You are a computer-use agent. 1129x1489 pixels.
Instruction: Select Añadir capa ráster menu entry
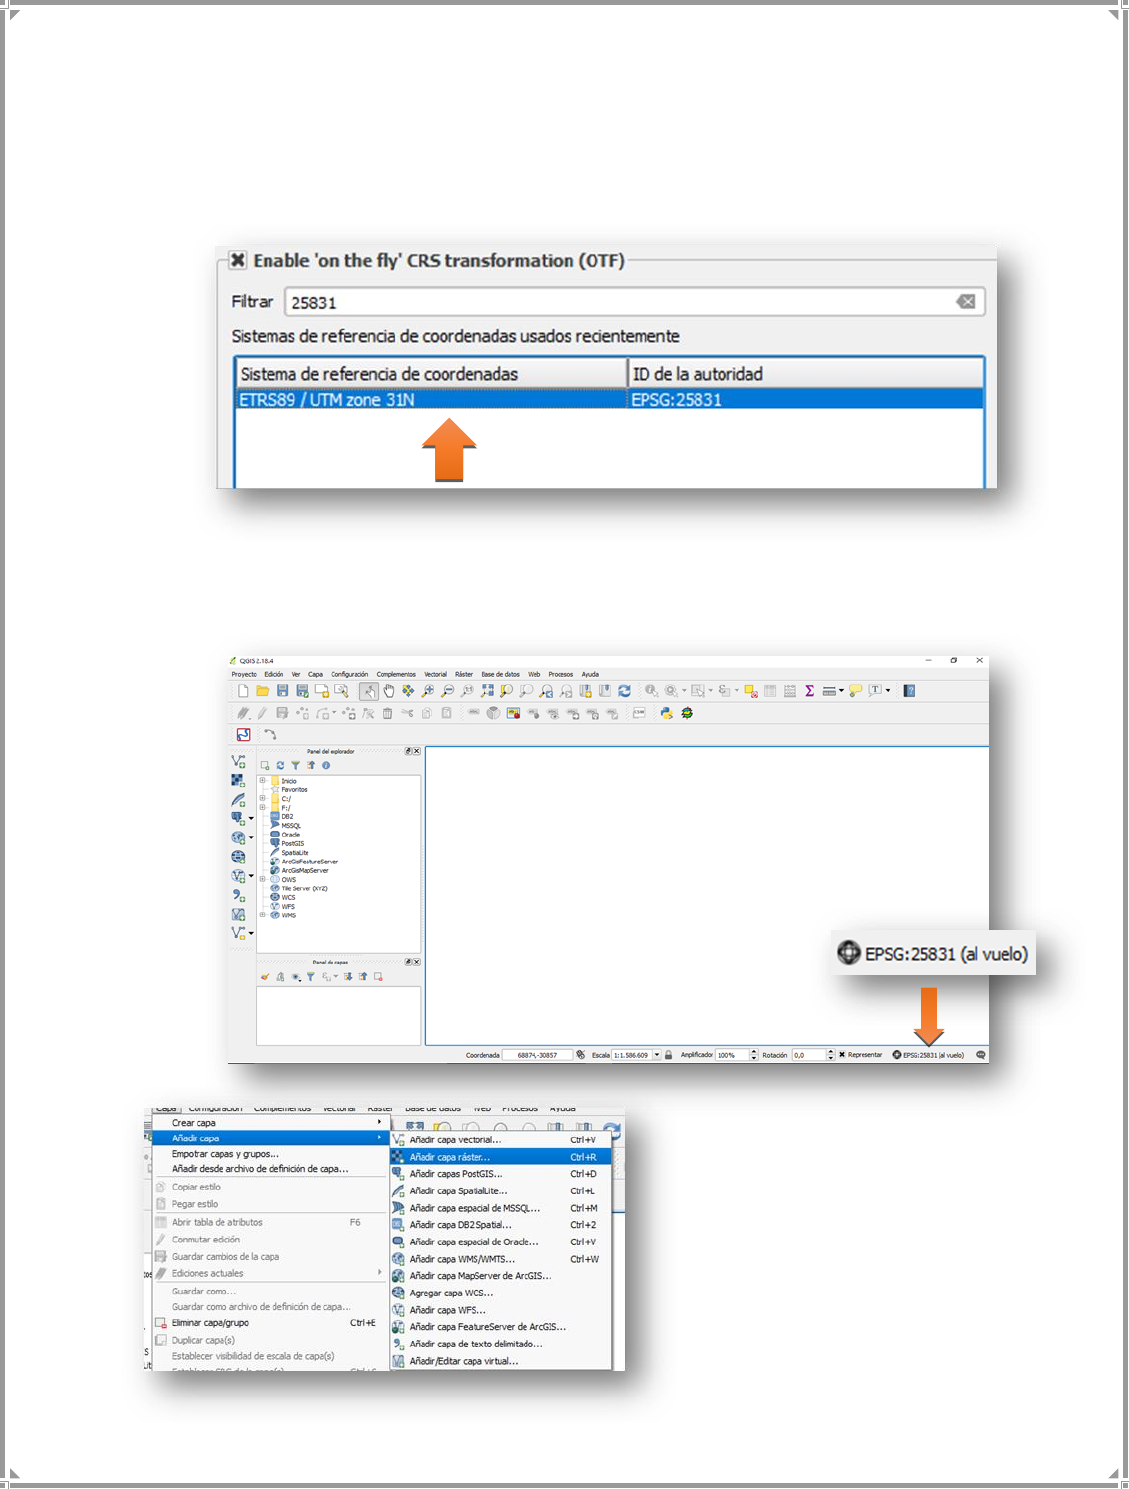coord(501,1157)
